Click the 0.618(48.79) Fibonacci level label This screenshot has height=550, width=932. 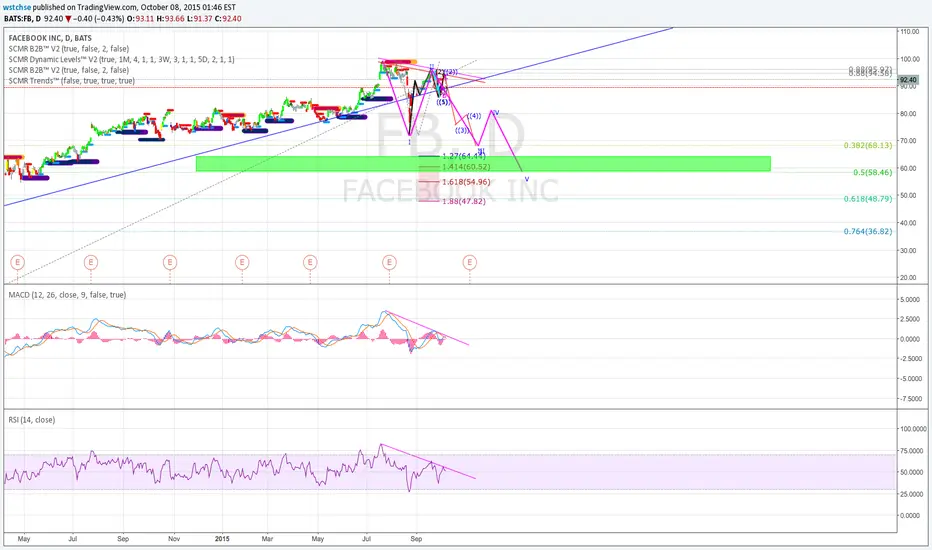click(x=868, y=199)
